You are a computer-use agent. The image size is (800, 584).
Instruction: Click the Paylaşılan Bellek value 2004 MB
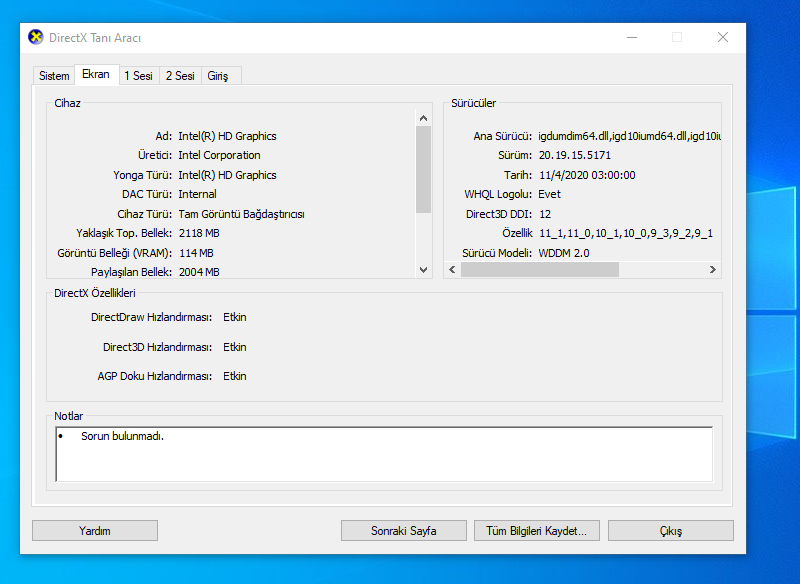point(199,272)
